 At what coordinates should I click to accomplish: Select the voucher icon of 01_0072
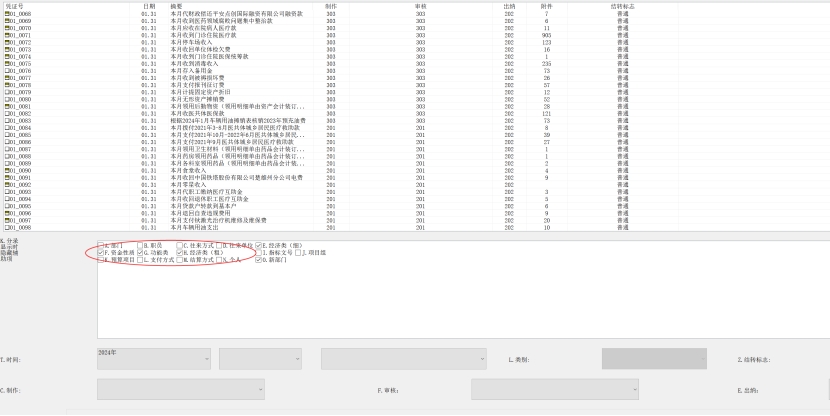pyautogui.click(x=7, y=43)
